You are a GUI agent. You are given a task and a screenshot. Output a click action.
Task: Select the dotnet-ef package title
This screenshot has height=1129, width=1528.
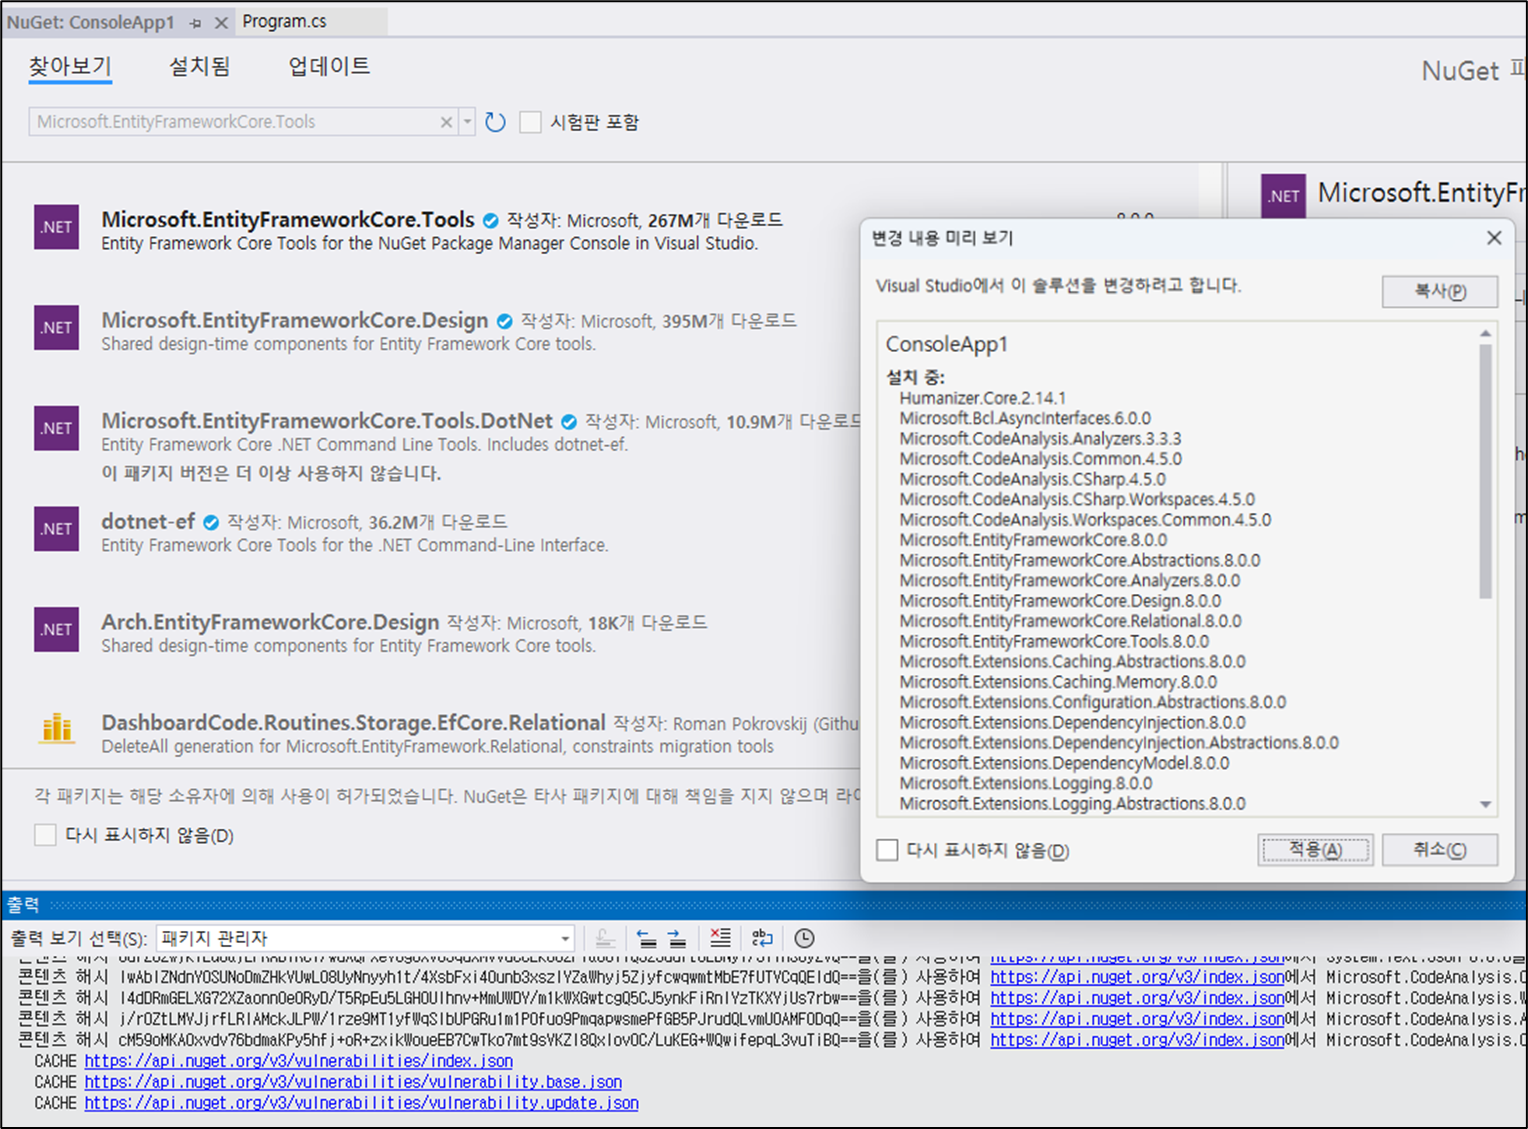point(148,521)
